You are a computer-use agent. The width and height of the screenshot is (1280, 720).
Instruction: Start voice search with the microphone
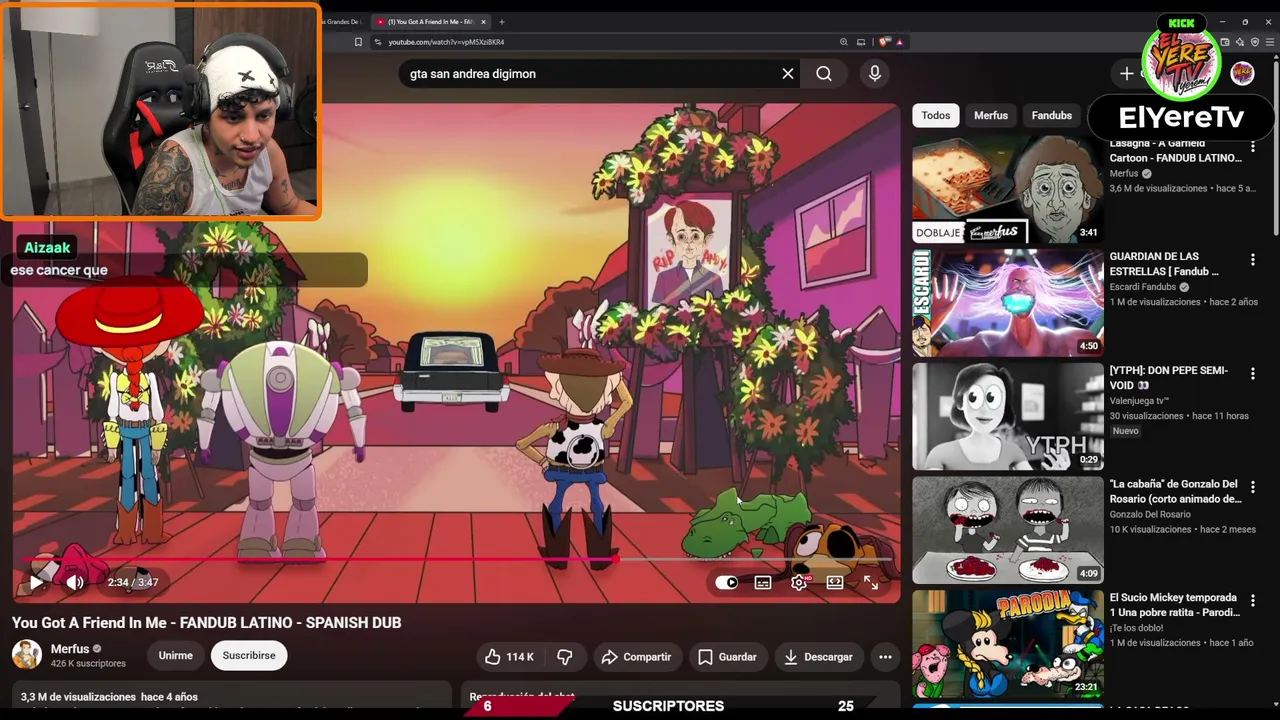pyautogui.click(x=875, y=73)
